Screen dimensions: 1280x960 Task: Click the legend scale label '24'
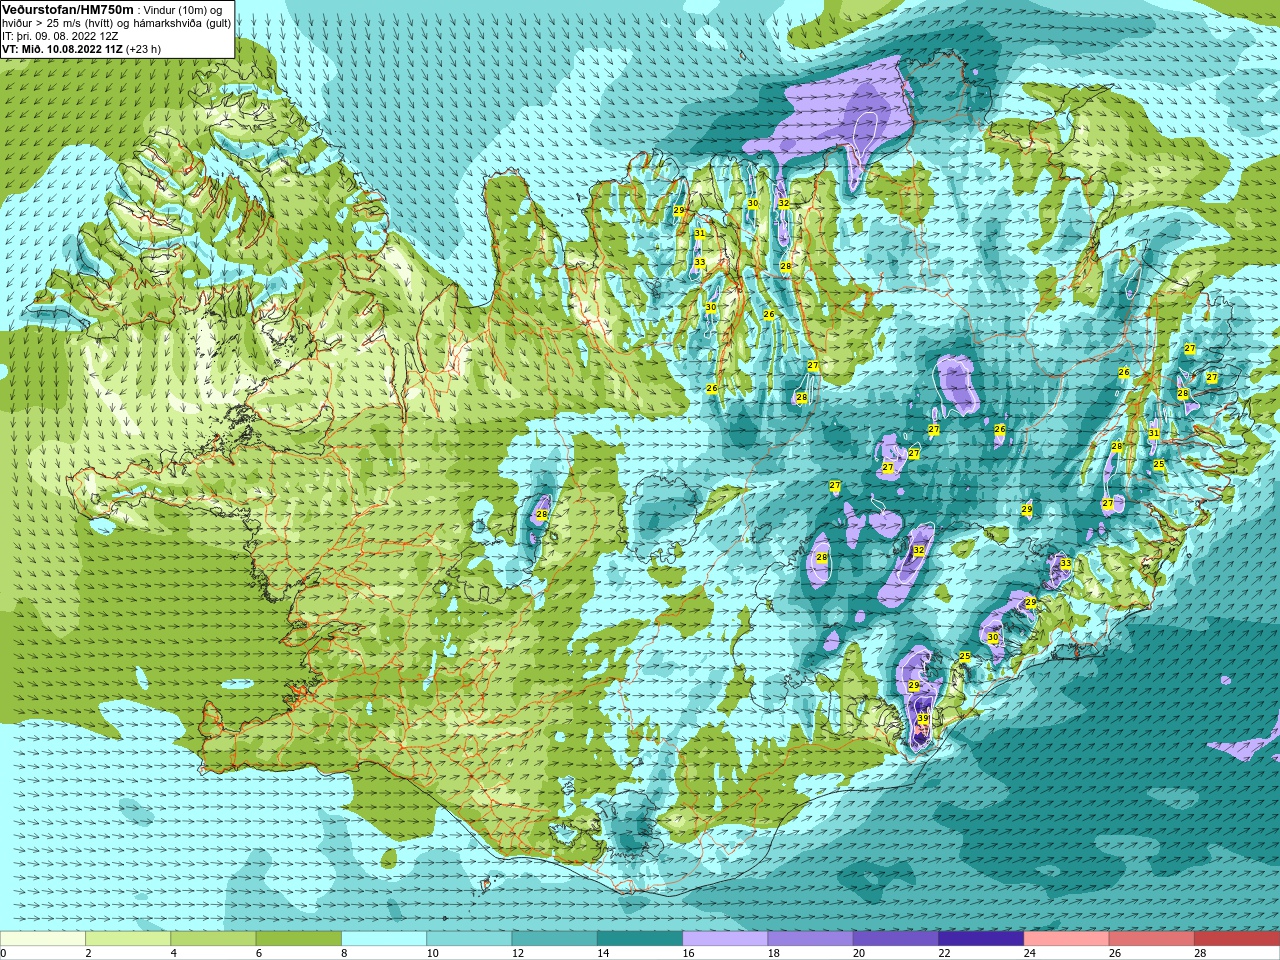point(1029,953)
